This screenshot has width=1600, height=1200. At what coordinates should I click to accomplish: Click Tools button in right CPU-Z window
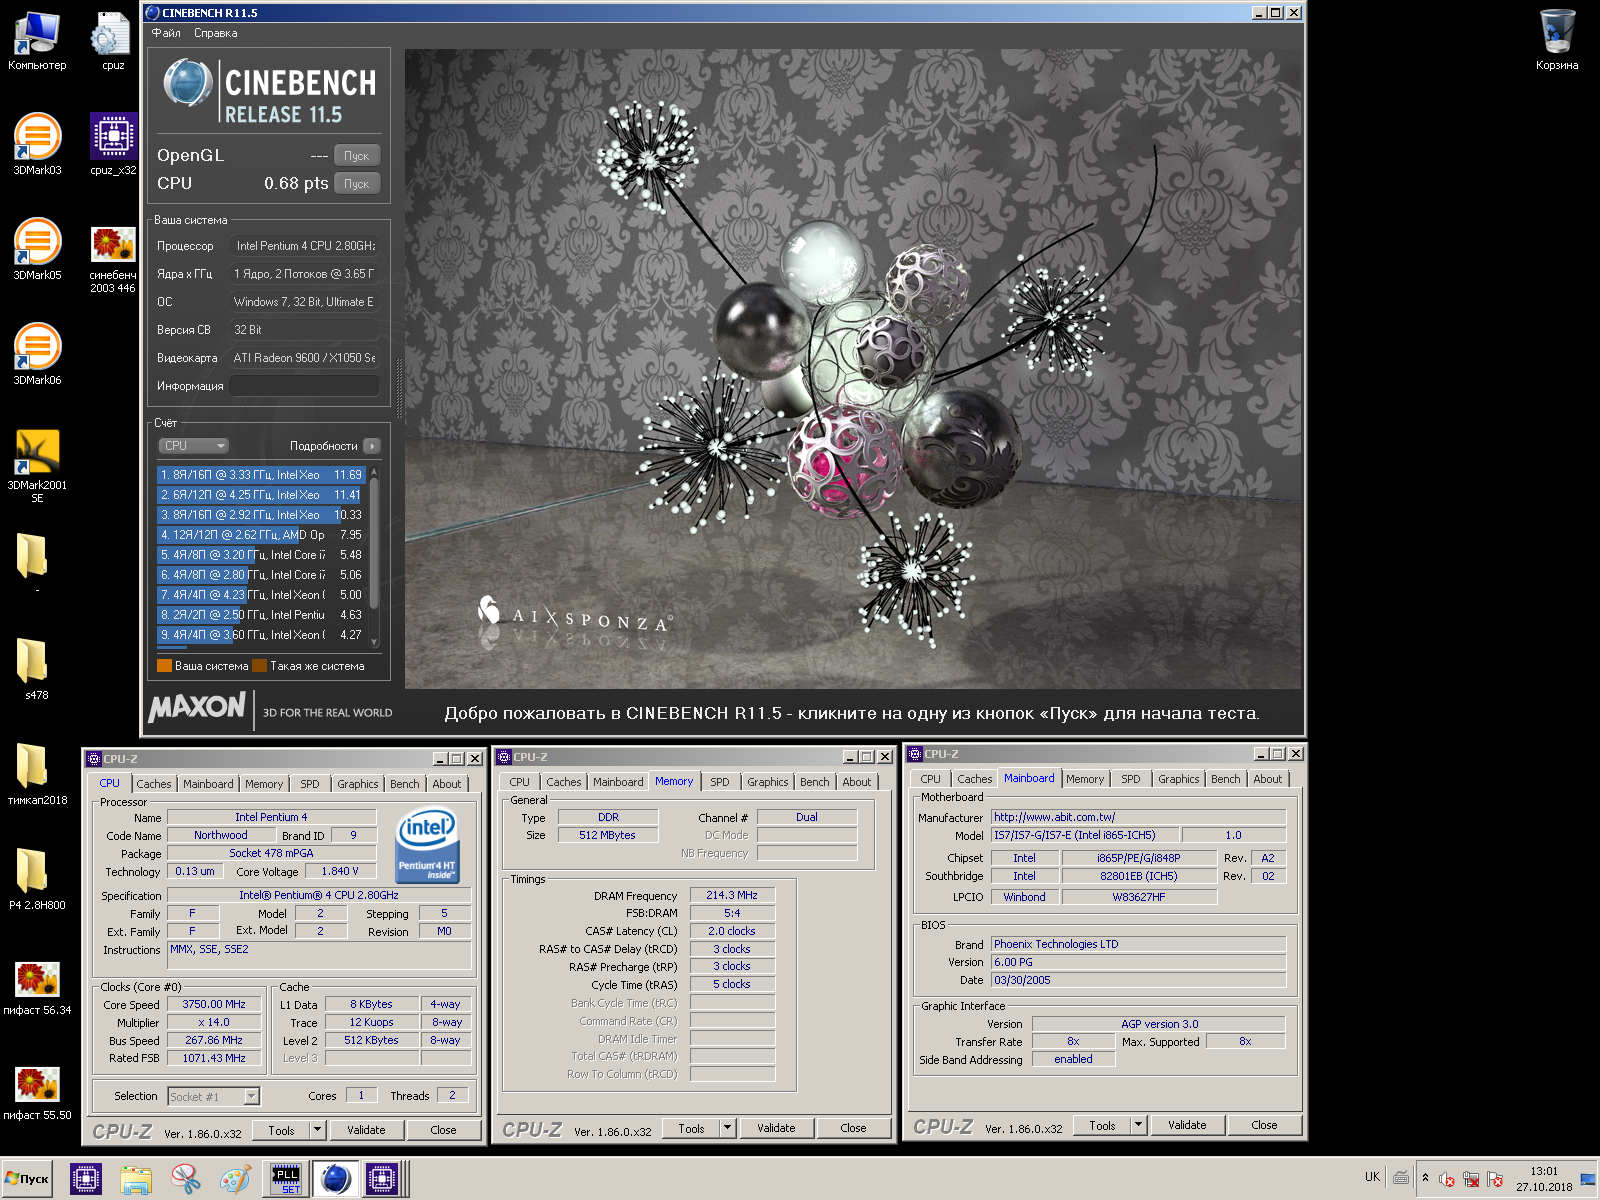coord(1103,1125)
